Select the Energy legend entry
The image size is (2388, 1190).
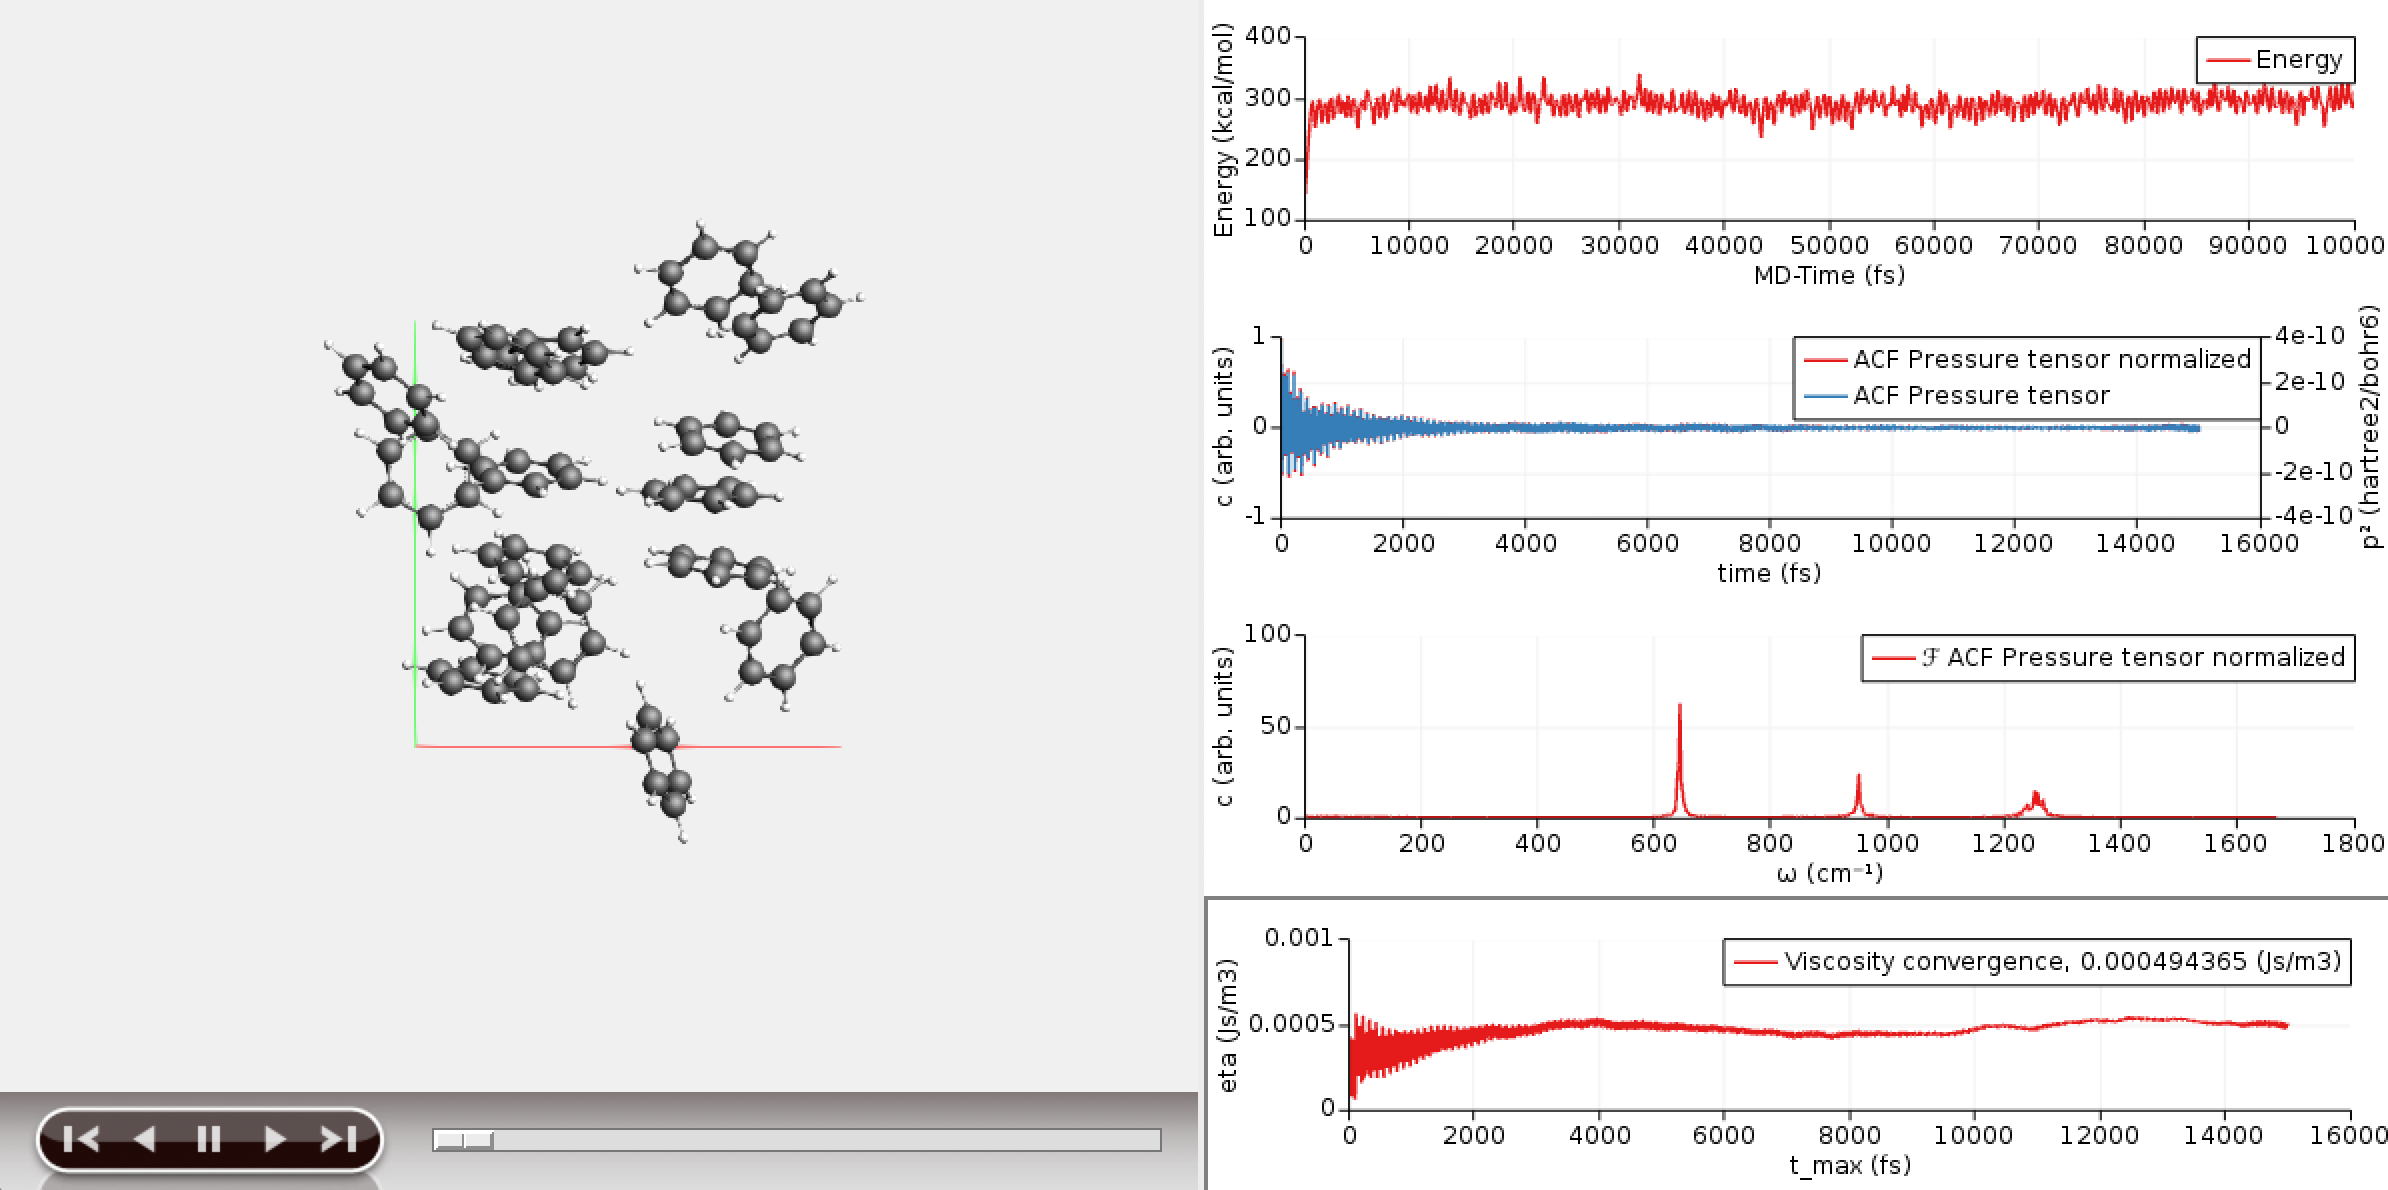[x=2275, y=60]
